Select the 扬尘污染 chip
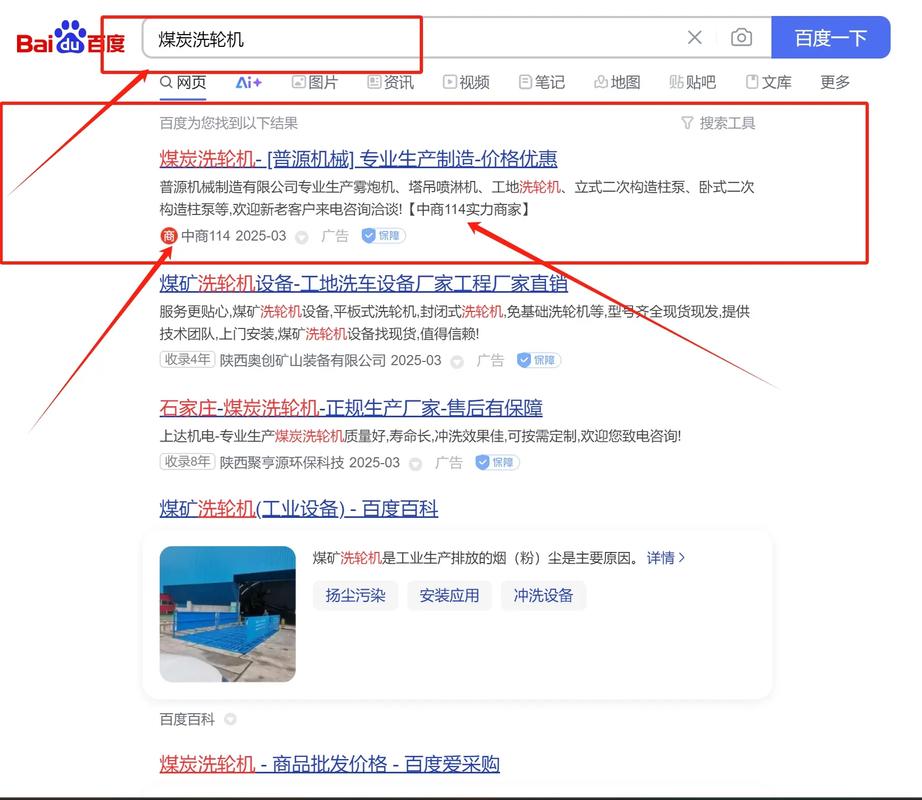The height and width of the screenshot is (800, 922). coord(355,595)
